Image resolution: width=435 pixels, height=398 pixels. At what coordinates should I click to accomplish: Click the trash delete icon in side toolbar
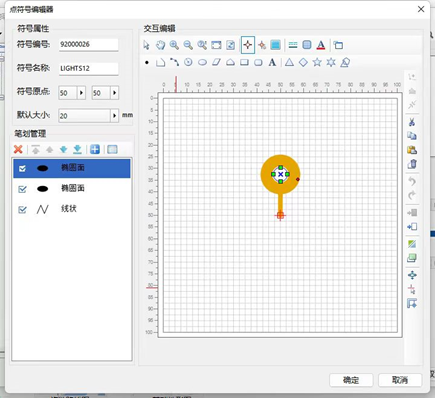[x=412, y=164]
